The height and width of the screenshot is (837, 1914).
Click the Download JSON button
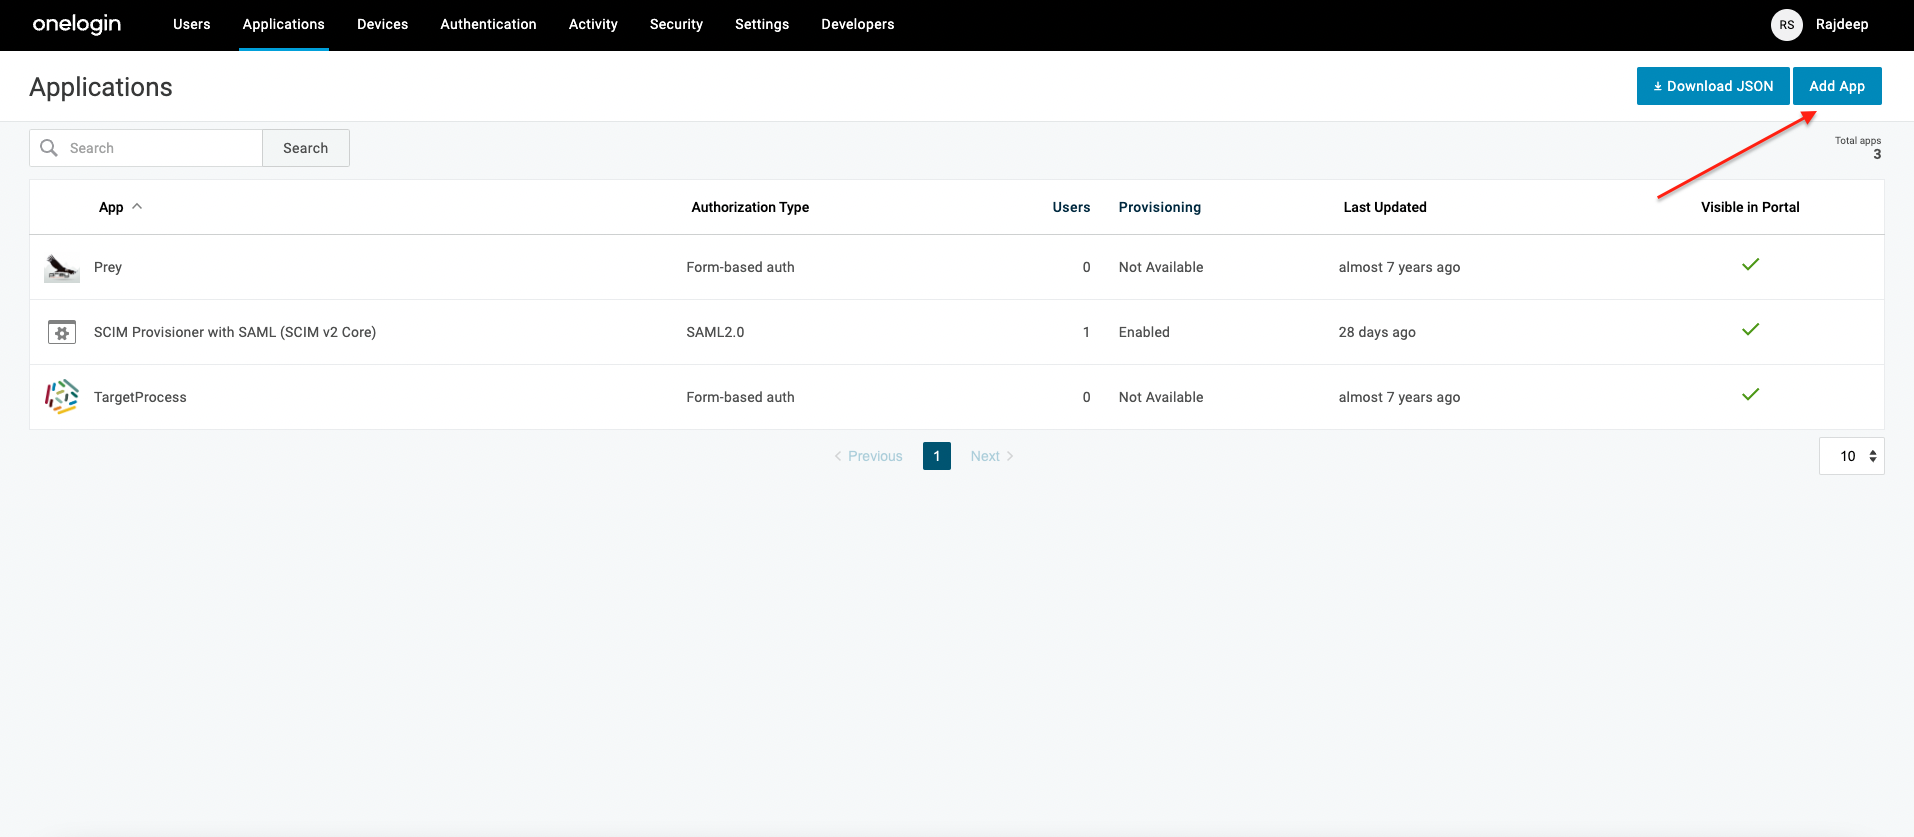1712,86
